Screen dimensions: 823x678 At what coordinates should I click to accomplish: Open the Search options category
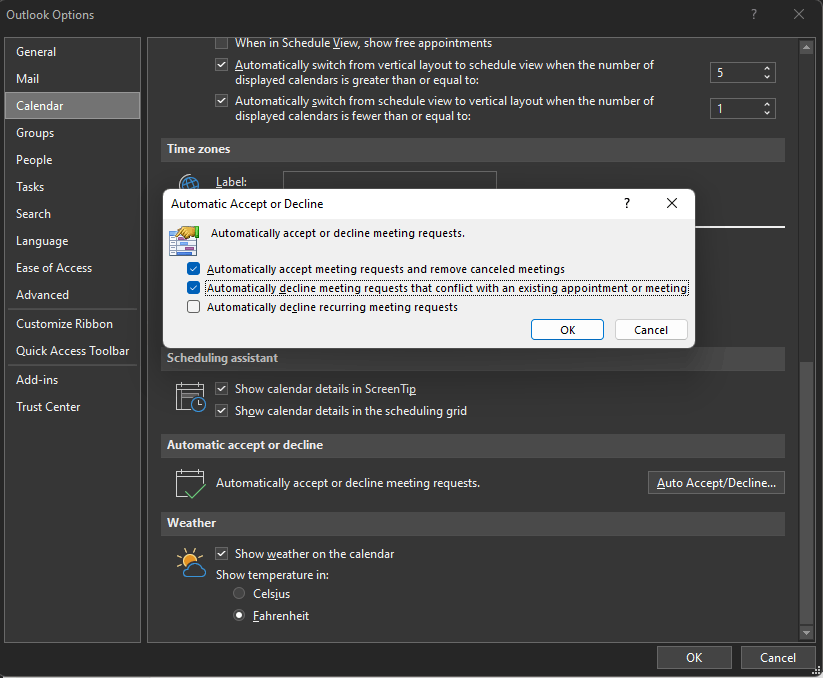pos(72,214)
